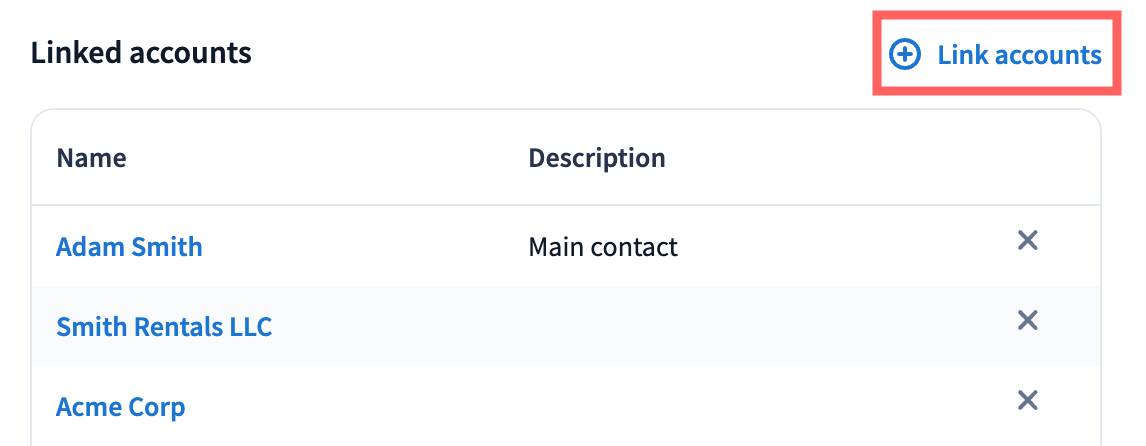Open the Adam Smith account link
This screenshot has height=446, width=1146.
tap(129, 247)
